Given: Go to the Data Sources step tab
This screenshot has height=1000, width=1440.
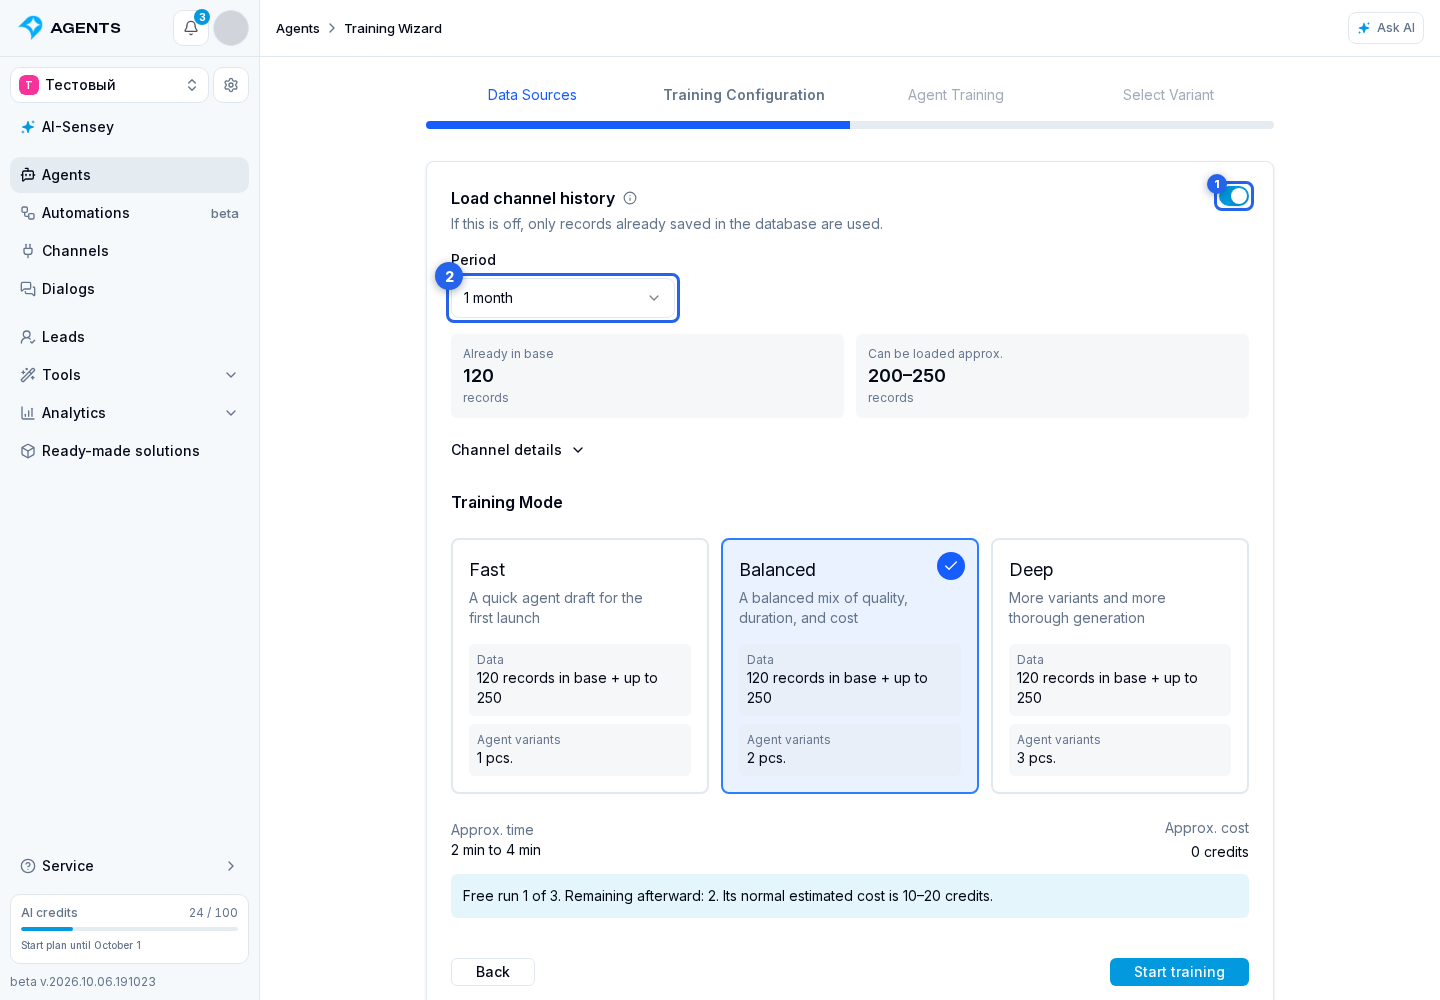Looking at the screenshot, I should point(532,95).
